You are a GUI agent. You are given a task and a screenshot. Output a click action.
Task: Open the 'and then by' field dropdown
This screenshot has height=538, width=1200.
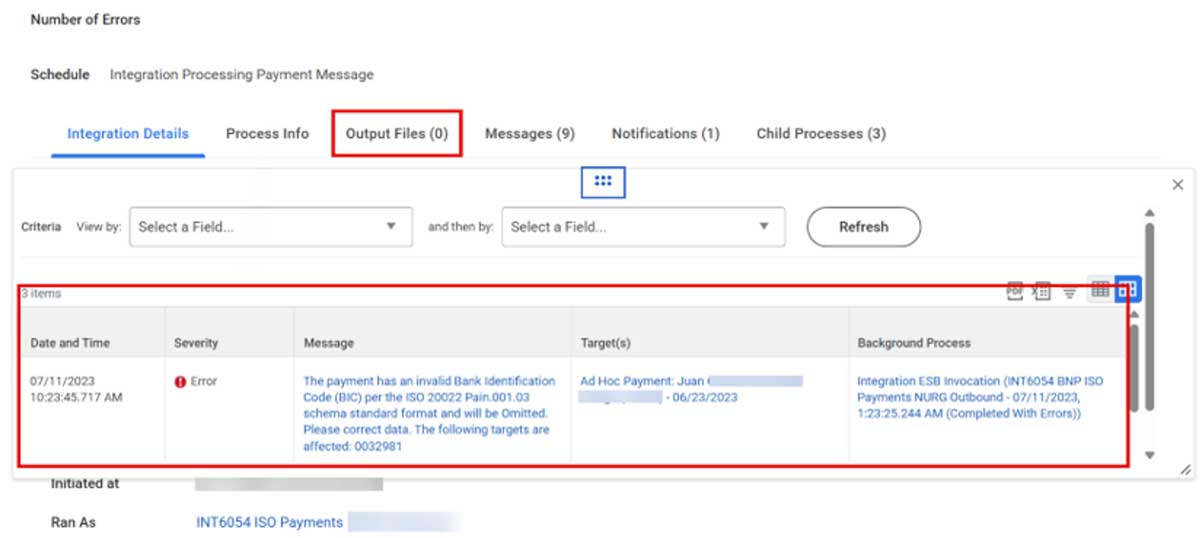[643, 227]
